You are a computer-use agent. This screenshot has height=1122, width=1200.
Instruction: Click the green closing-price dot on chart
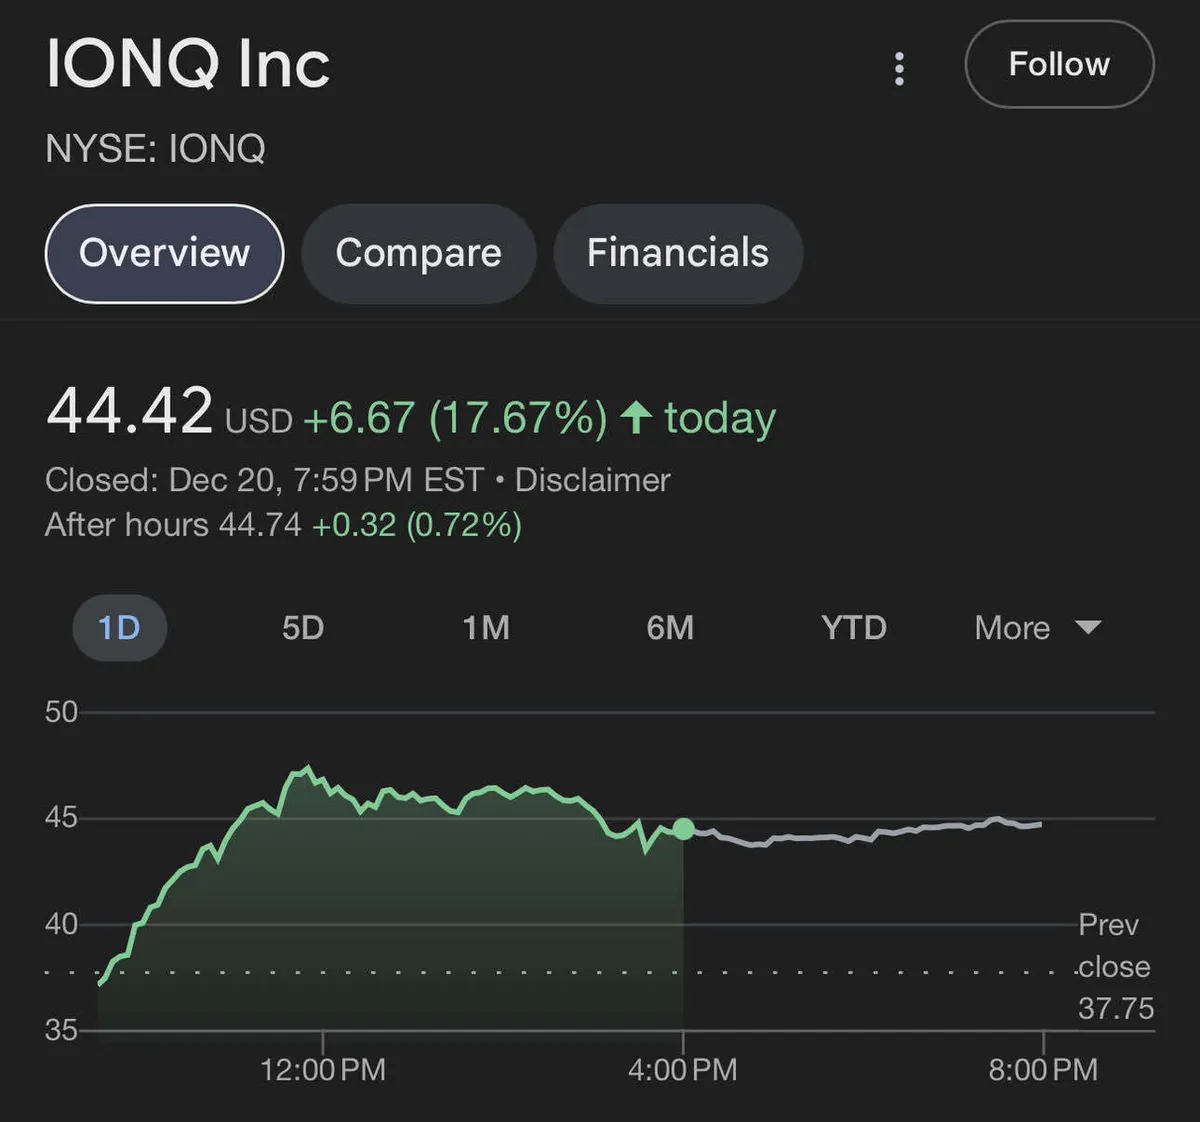point(683,829)
